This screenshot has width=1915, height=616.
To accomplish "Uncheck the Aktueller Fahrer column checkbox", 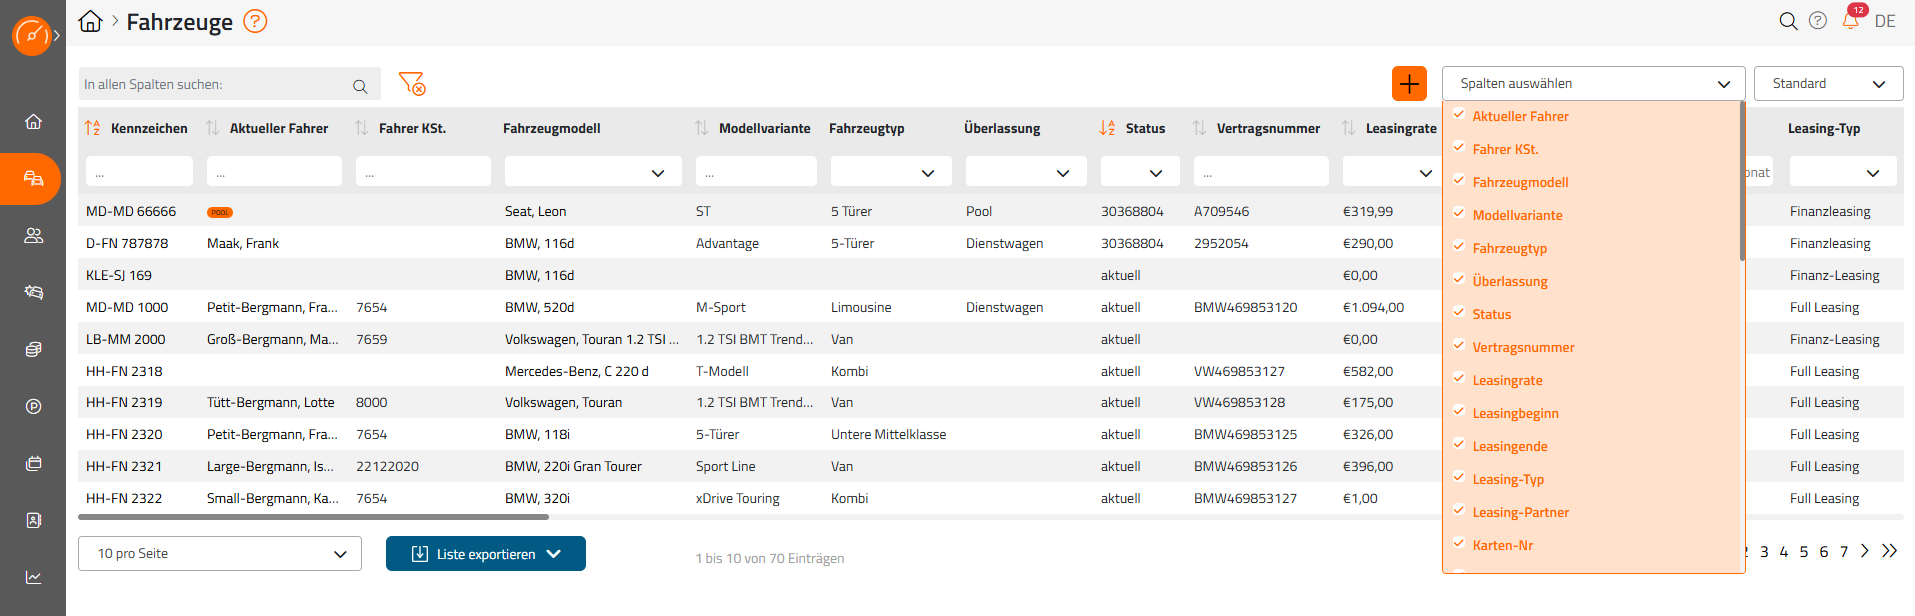I will point(1459,116).
